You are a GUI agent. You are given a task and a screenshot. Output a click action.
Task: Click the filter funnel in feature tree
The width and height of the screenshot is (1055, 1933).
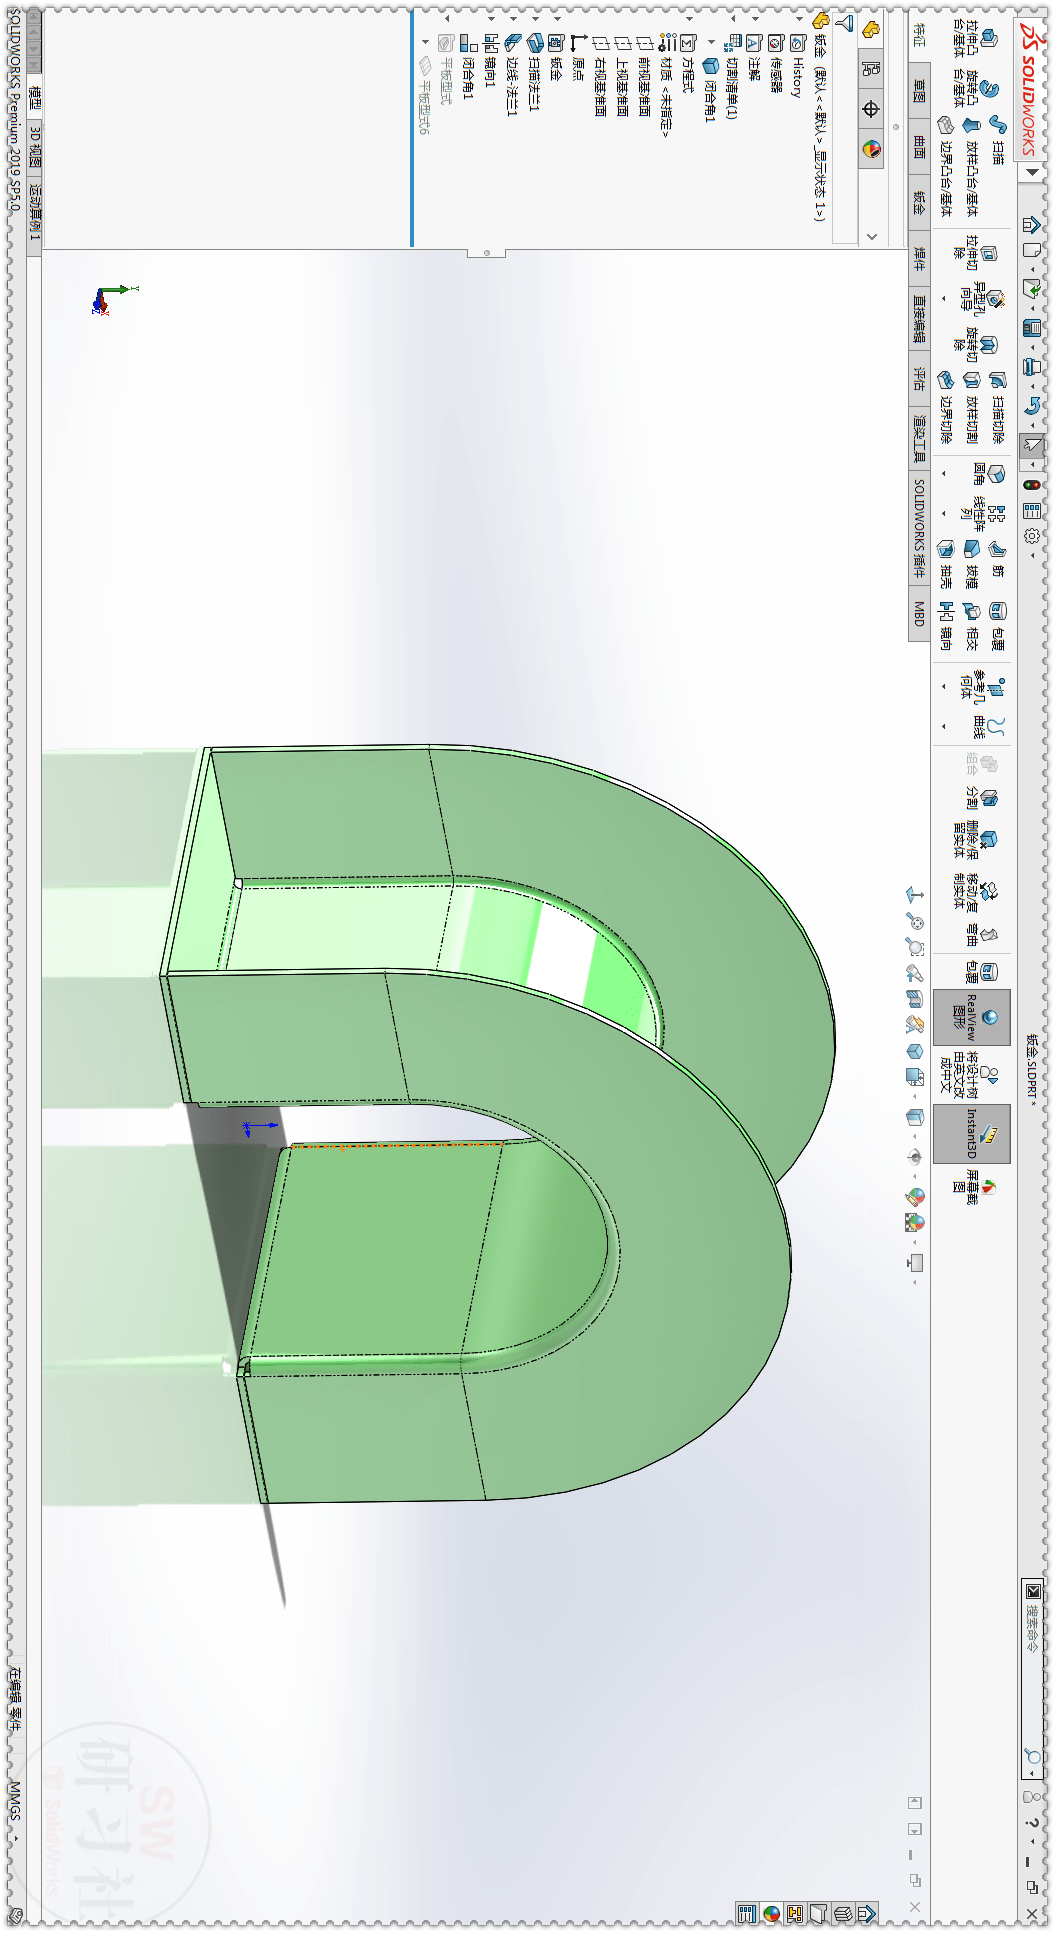pyautogui.click(x=844, y=23)
